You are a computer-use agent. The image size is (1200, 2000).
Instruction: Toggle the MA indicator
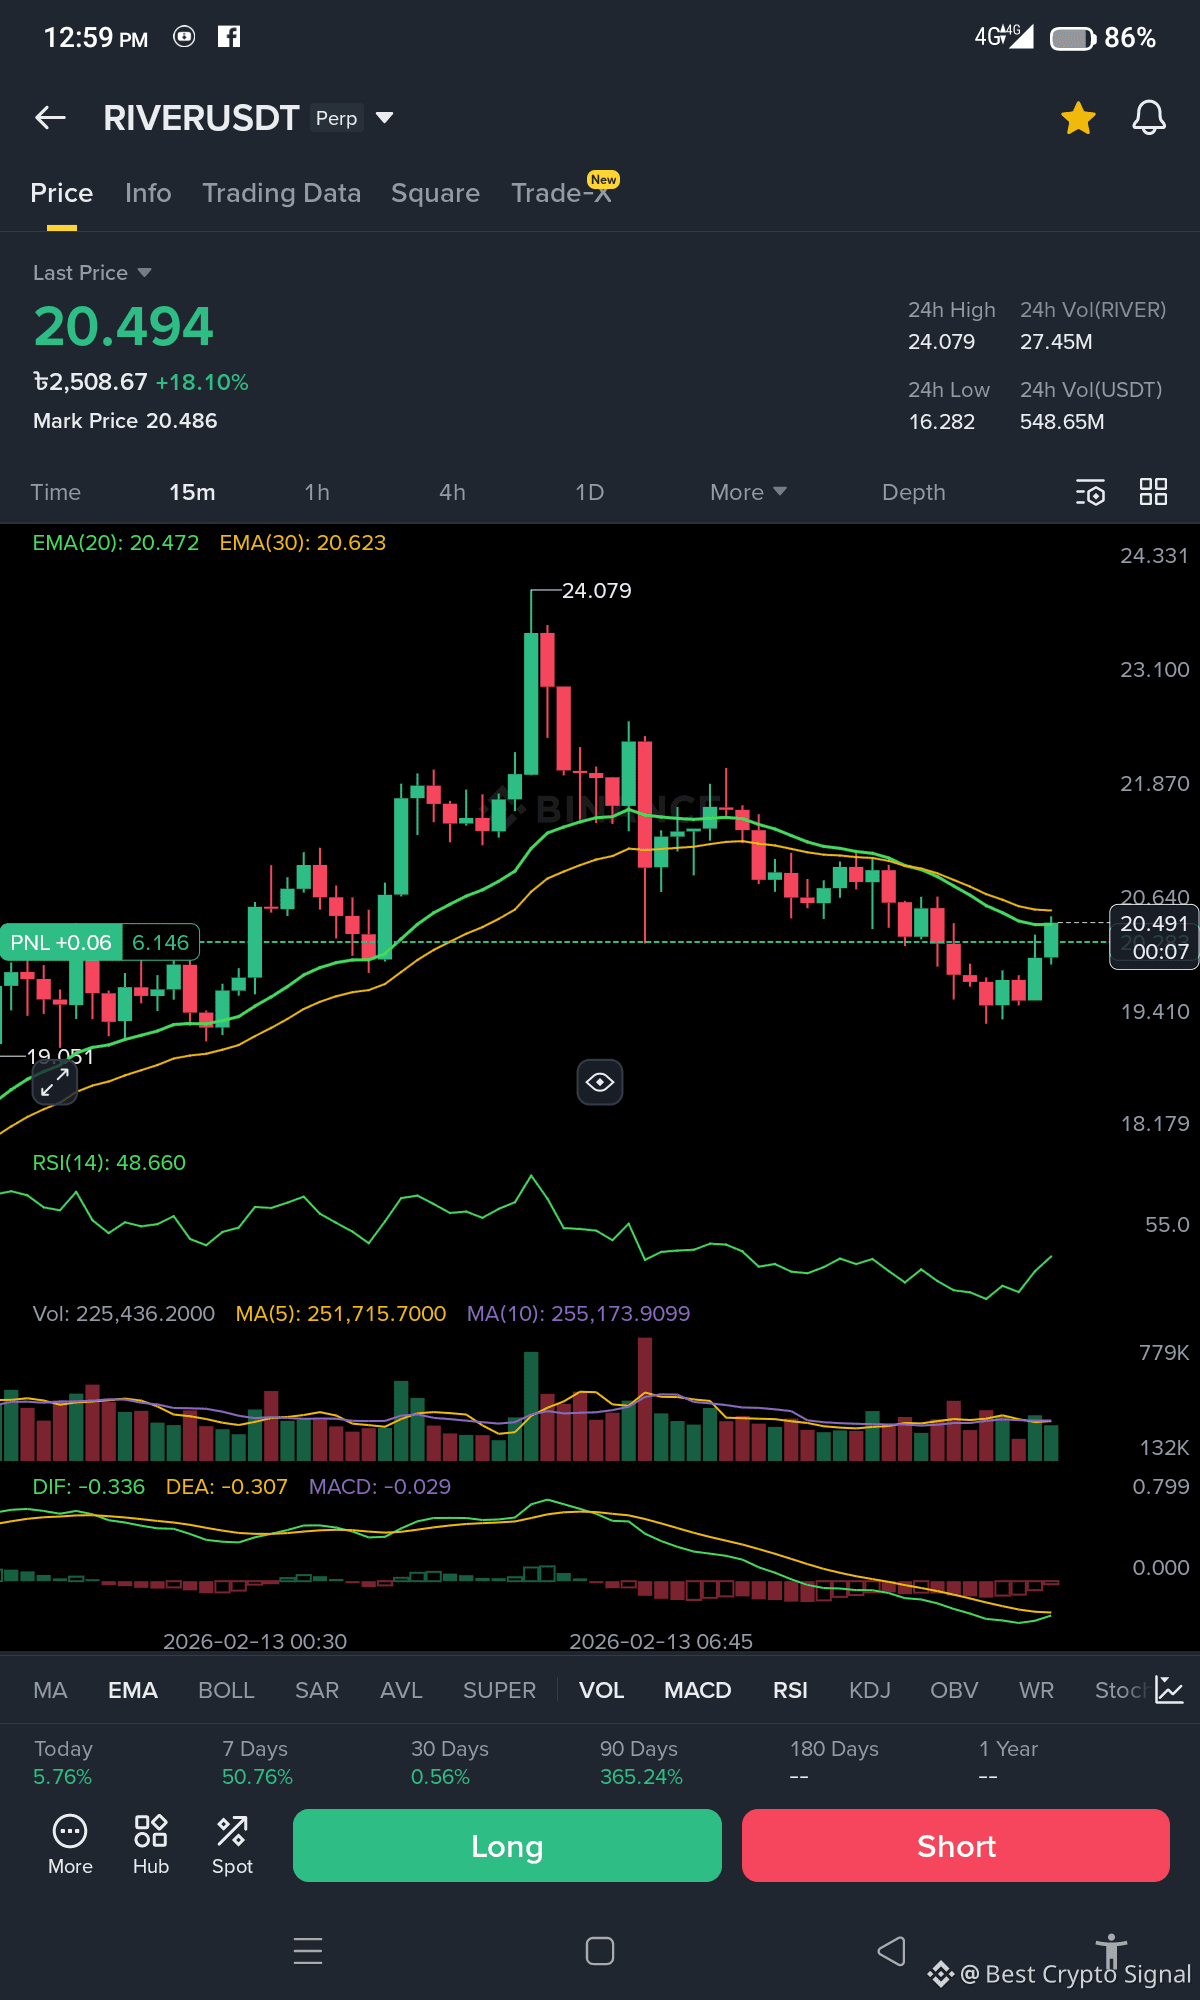click(x=50, y=1690)
